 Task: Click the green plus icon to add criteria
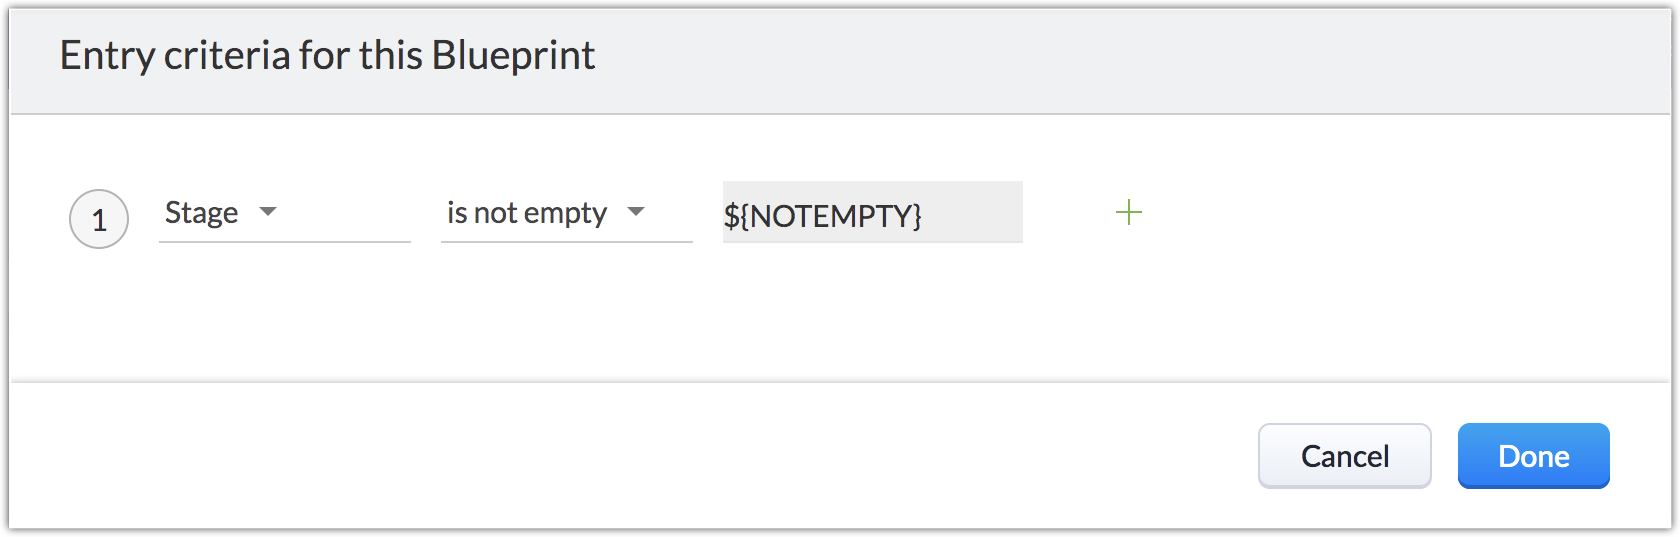click(x=1128, y=212)
